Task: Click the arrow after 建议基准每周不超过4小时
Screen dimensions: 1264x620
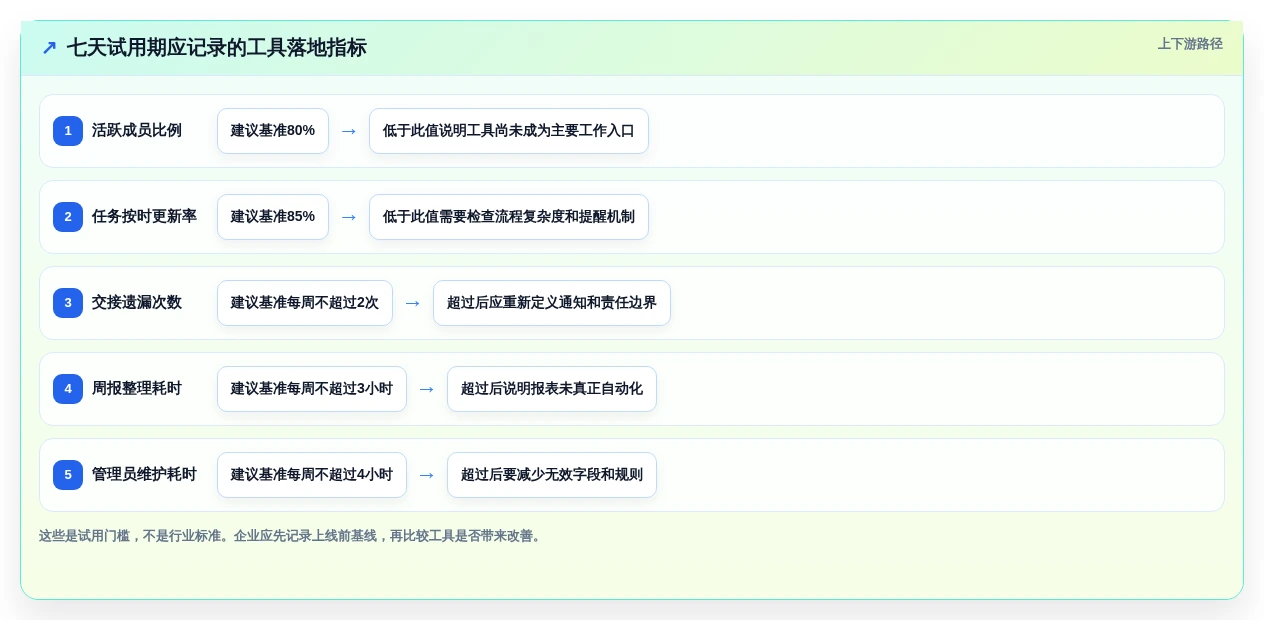Action: (427, 475)
